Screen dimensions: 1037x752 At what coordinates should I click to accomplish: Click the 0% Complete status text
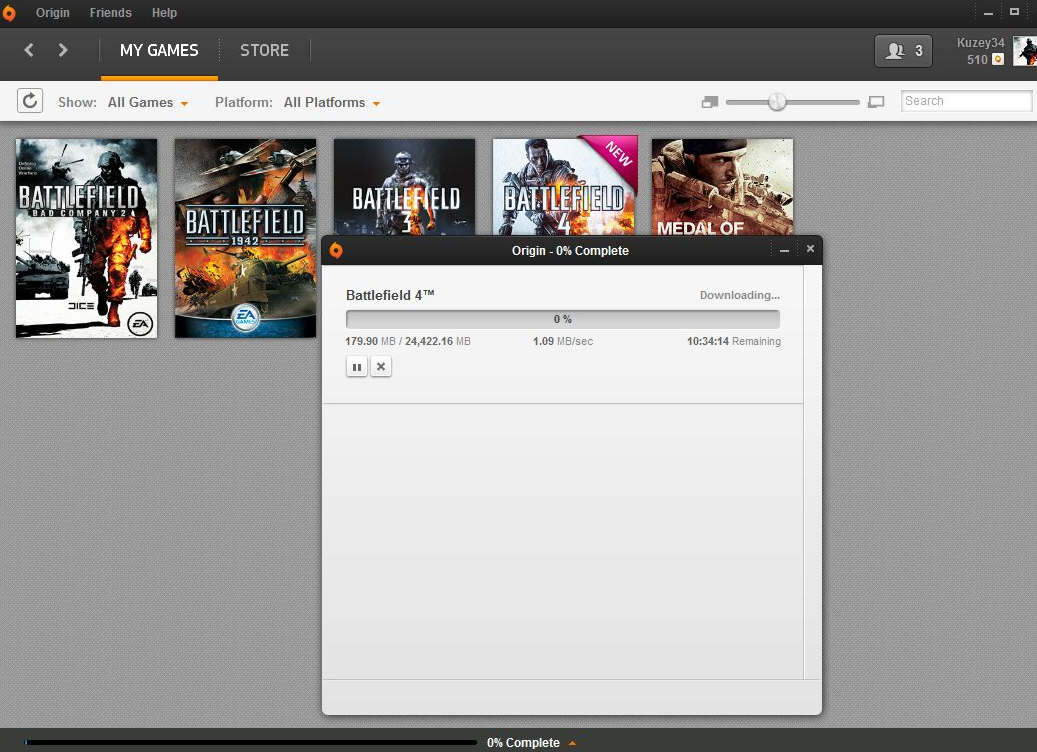coord(523,743)
